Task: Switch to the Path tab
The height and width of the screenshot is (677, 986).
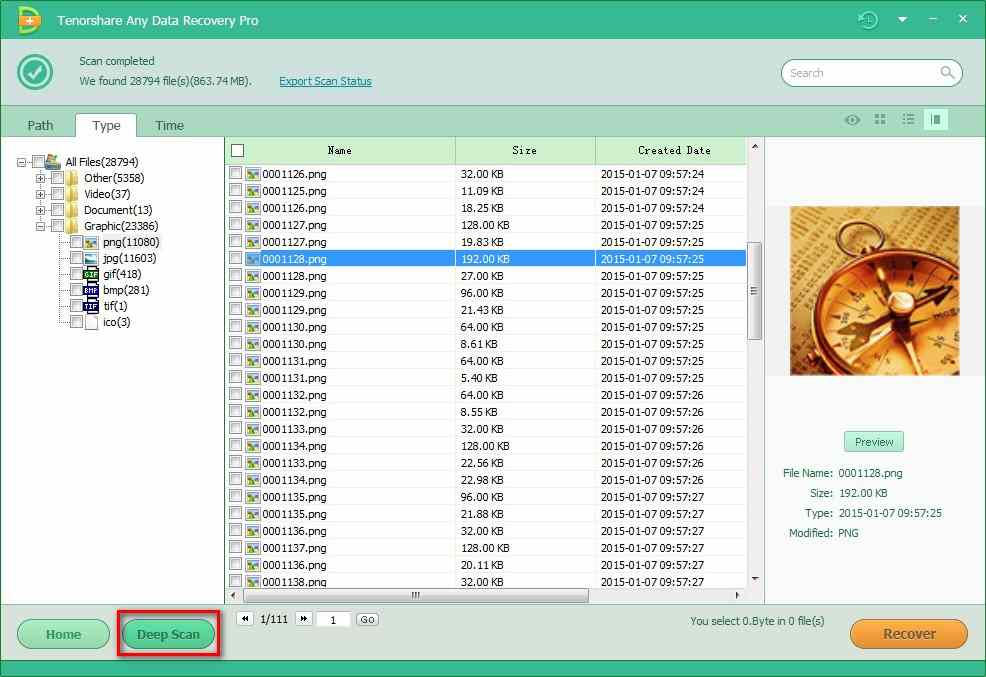Action: (x=40, y=125)
